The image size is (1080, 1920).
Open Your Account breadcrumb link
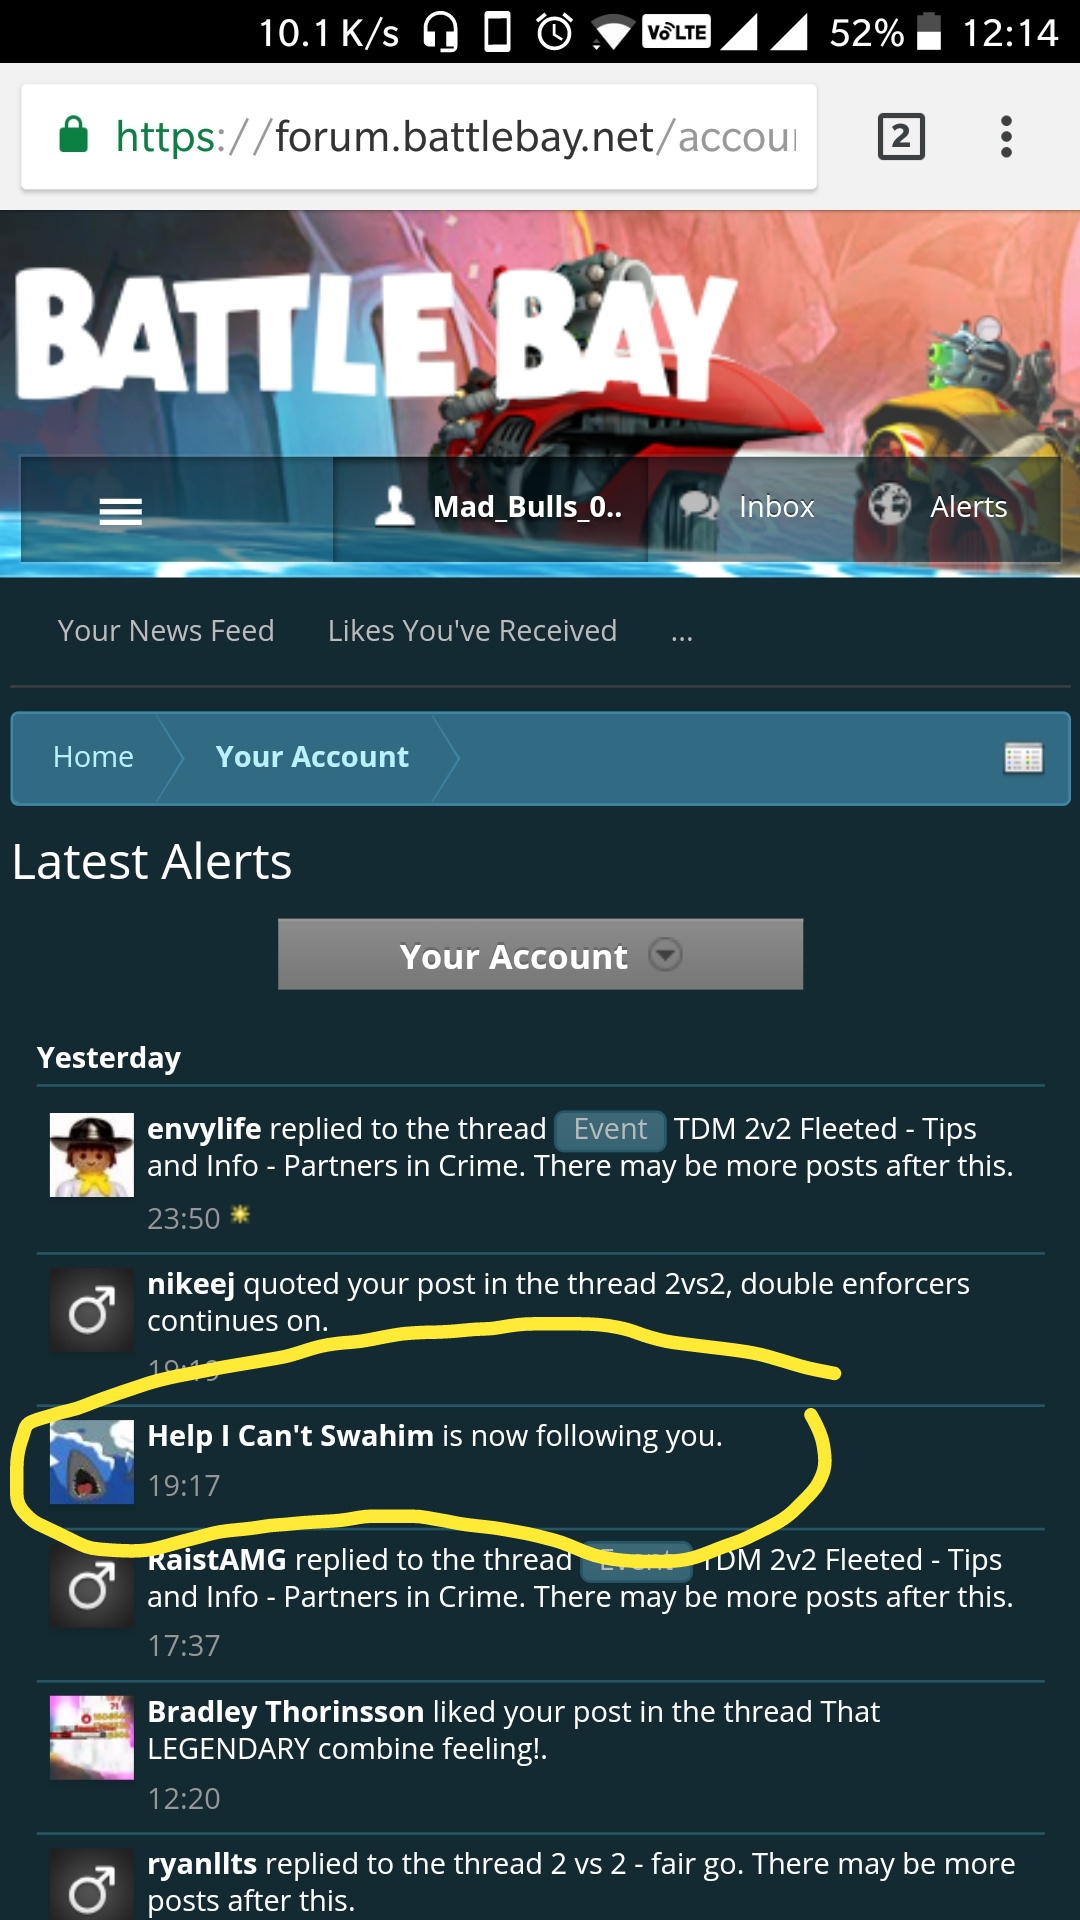[x=312, y=757]
